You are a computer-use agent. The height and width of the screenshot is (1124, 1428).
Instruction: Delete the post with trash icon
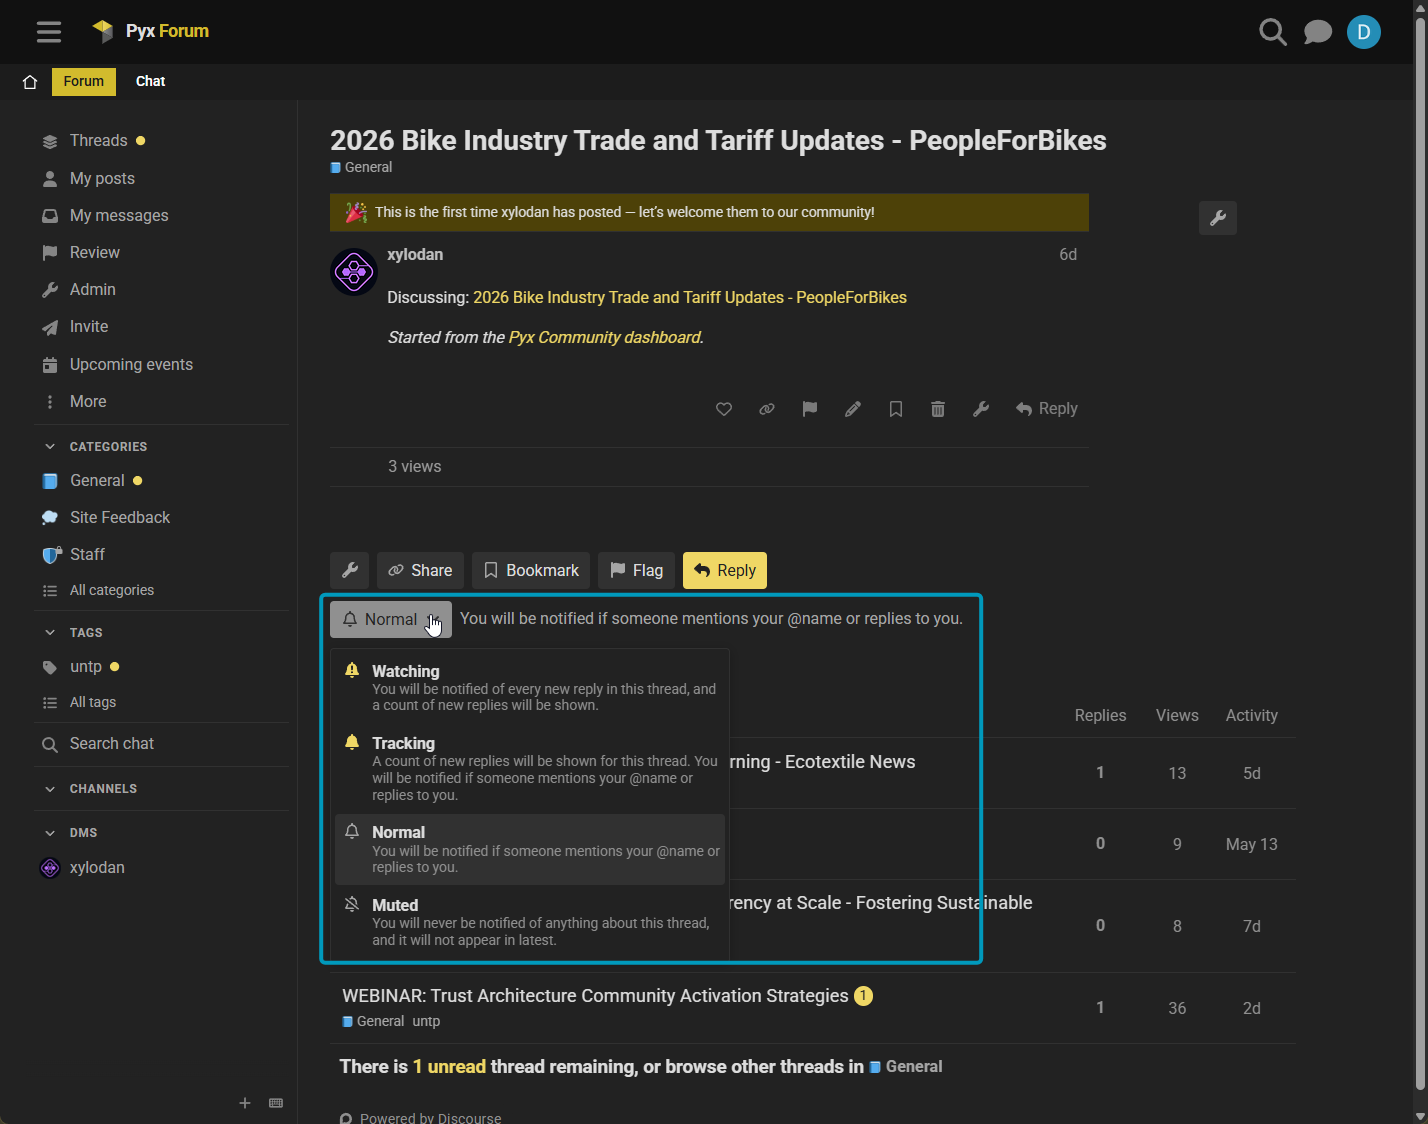(938, 409)
